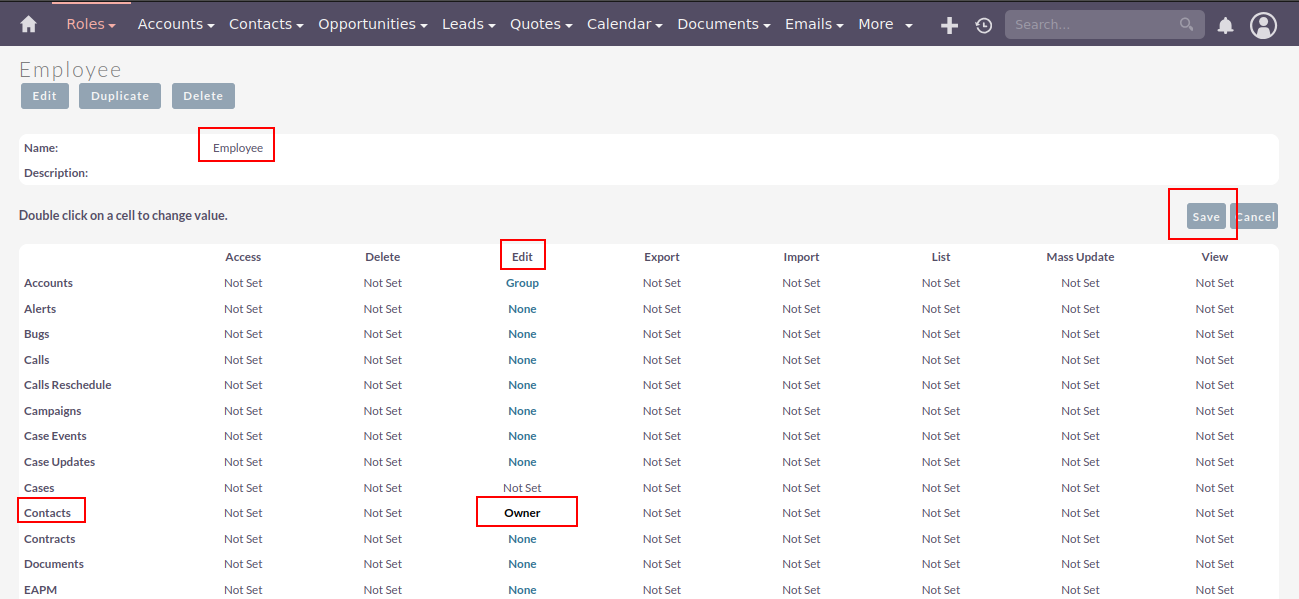This screenshot has height=599, width=1299.
Task: Open the Contacts navigation dropdown
Action: (266, 24)
